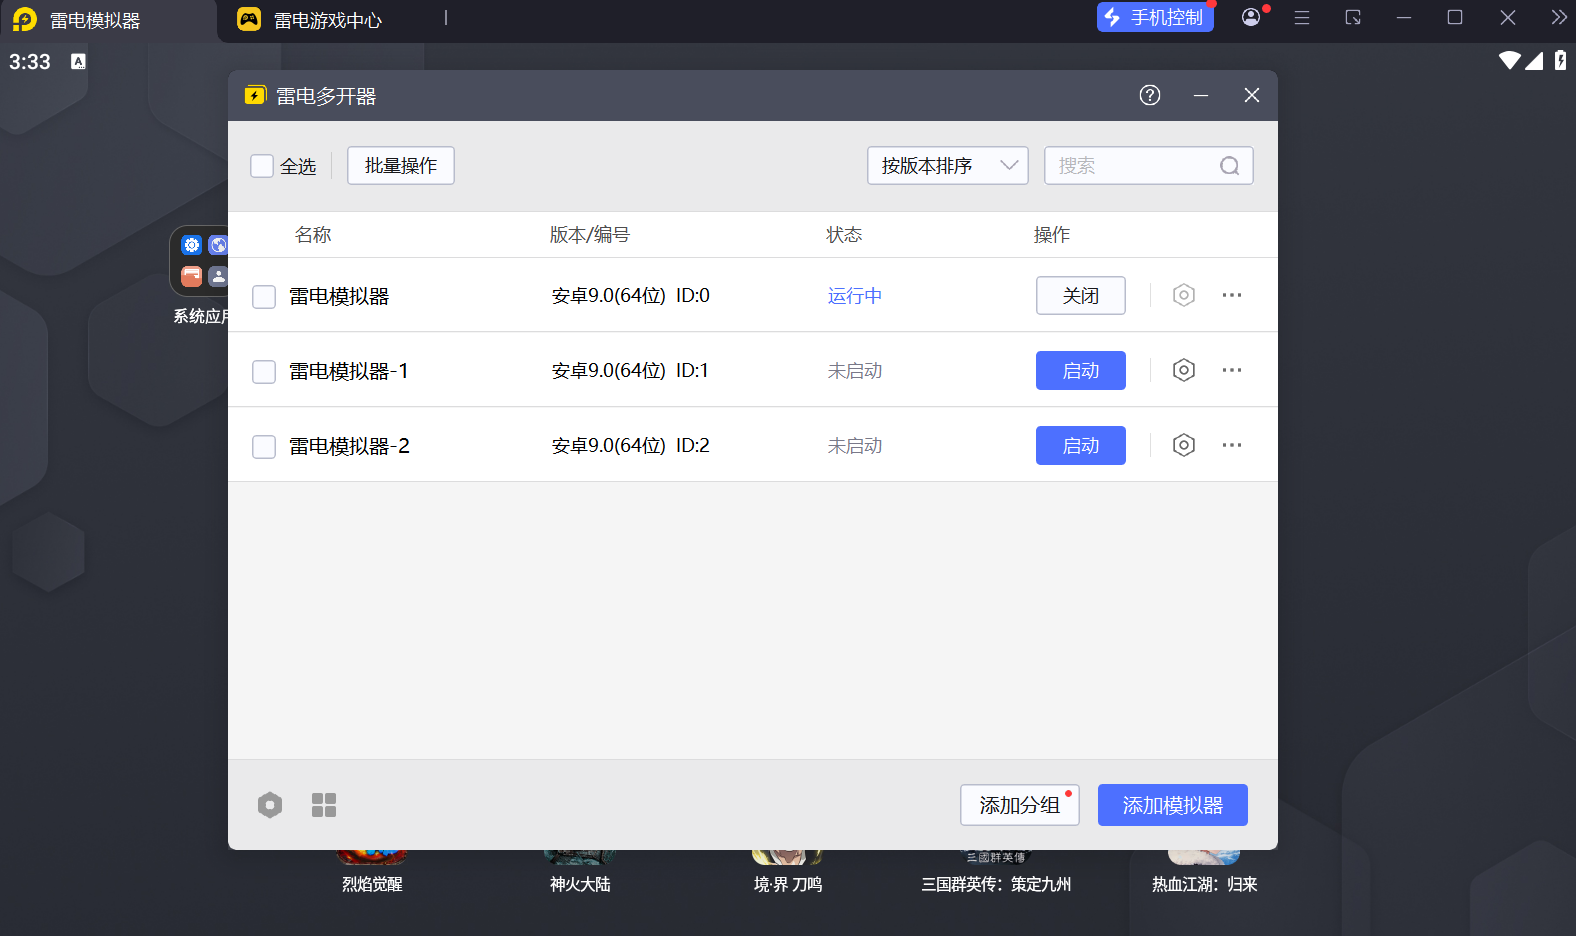Show more options for 雷电模拟器 ID:0
The image size is (1576, 936).
coord(1231,295)
